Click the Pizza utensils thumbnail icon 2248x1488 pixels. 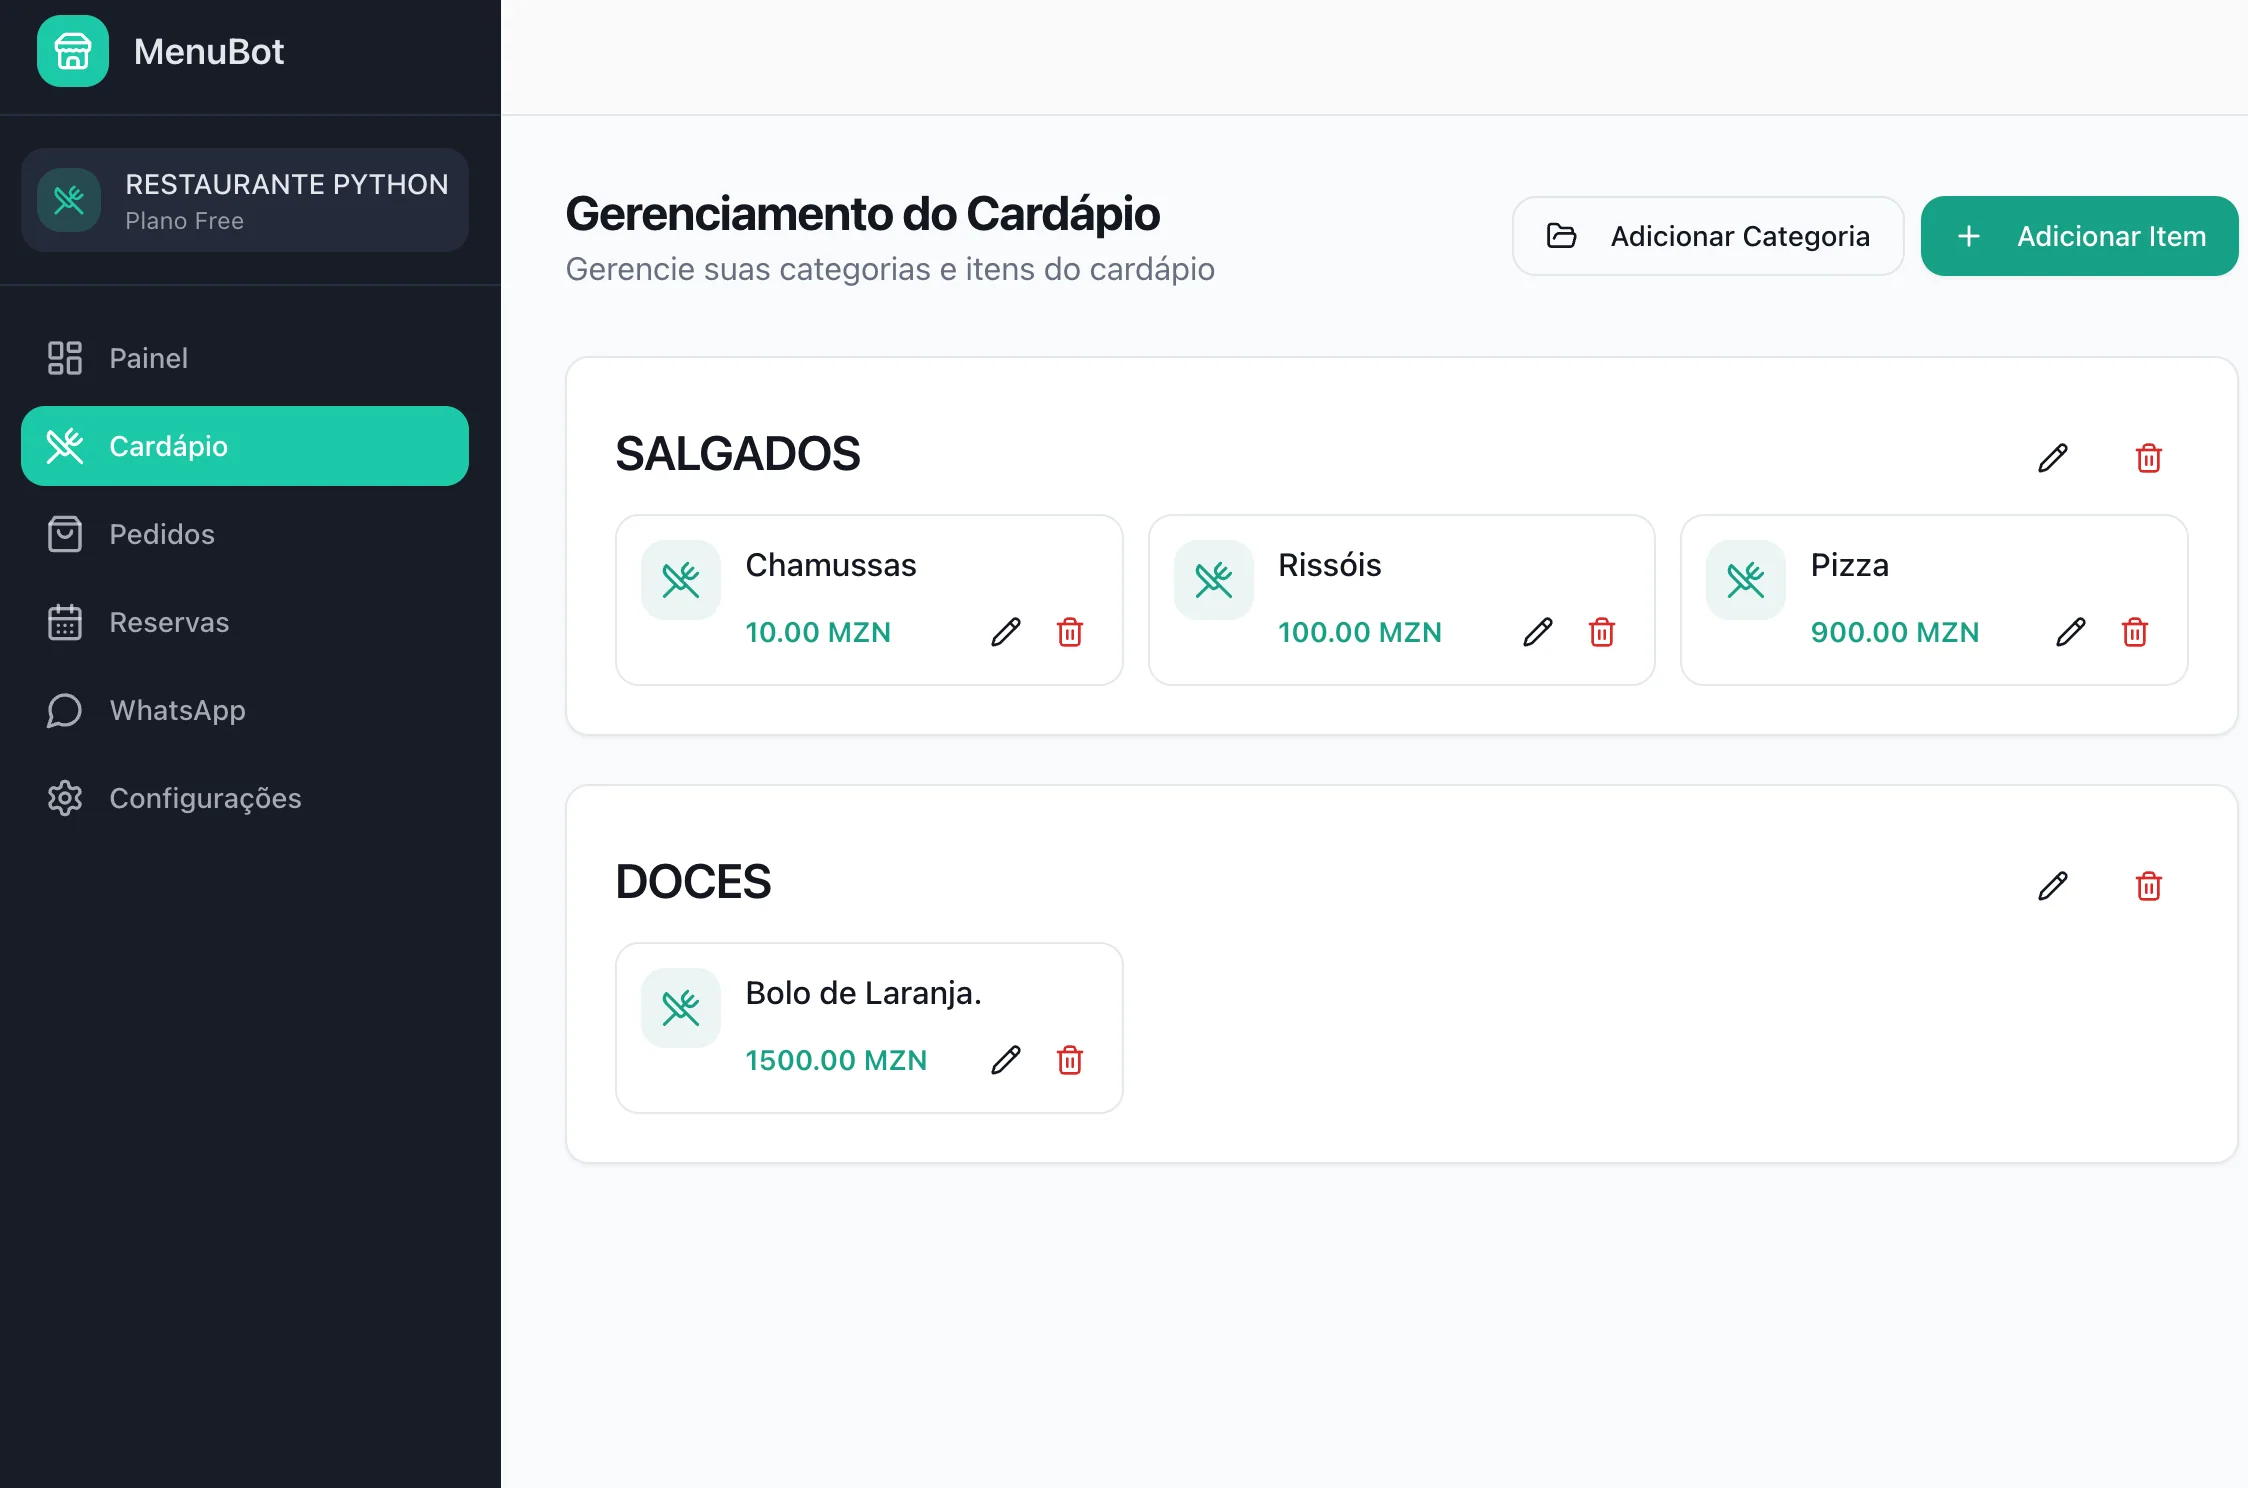(1746, 580)
